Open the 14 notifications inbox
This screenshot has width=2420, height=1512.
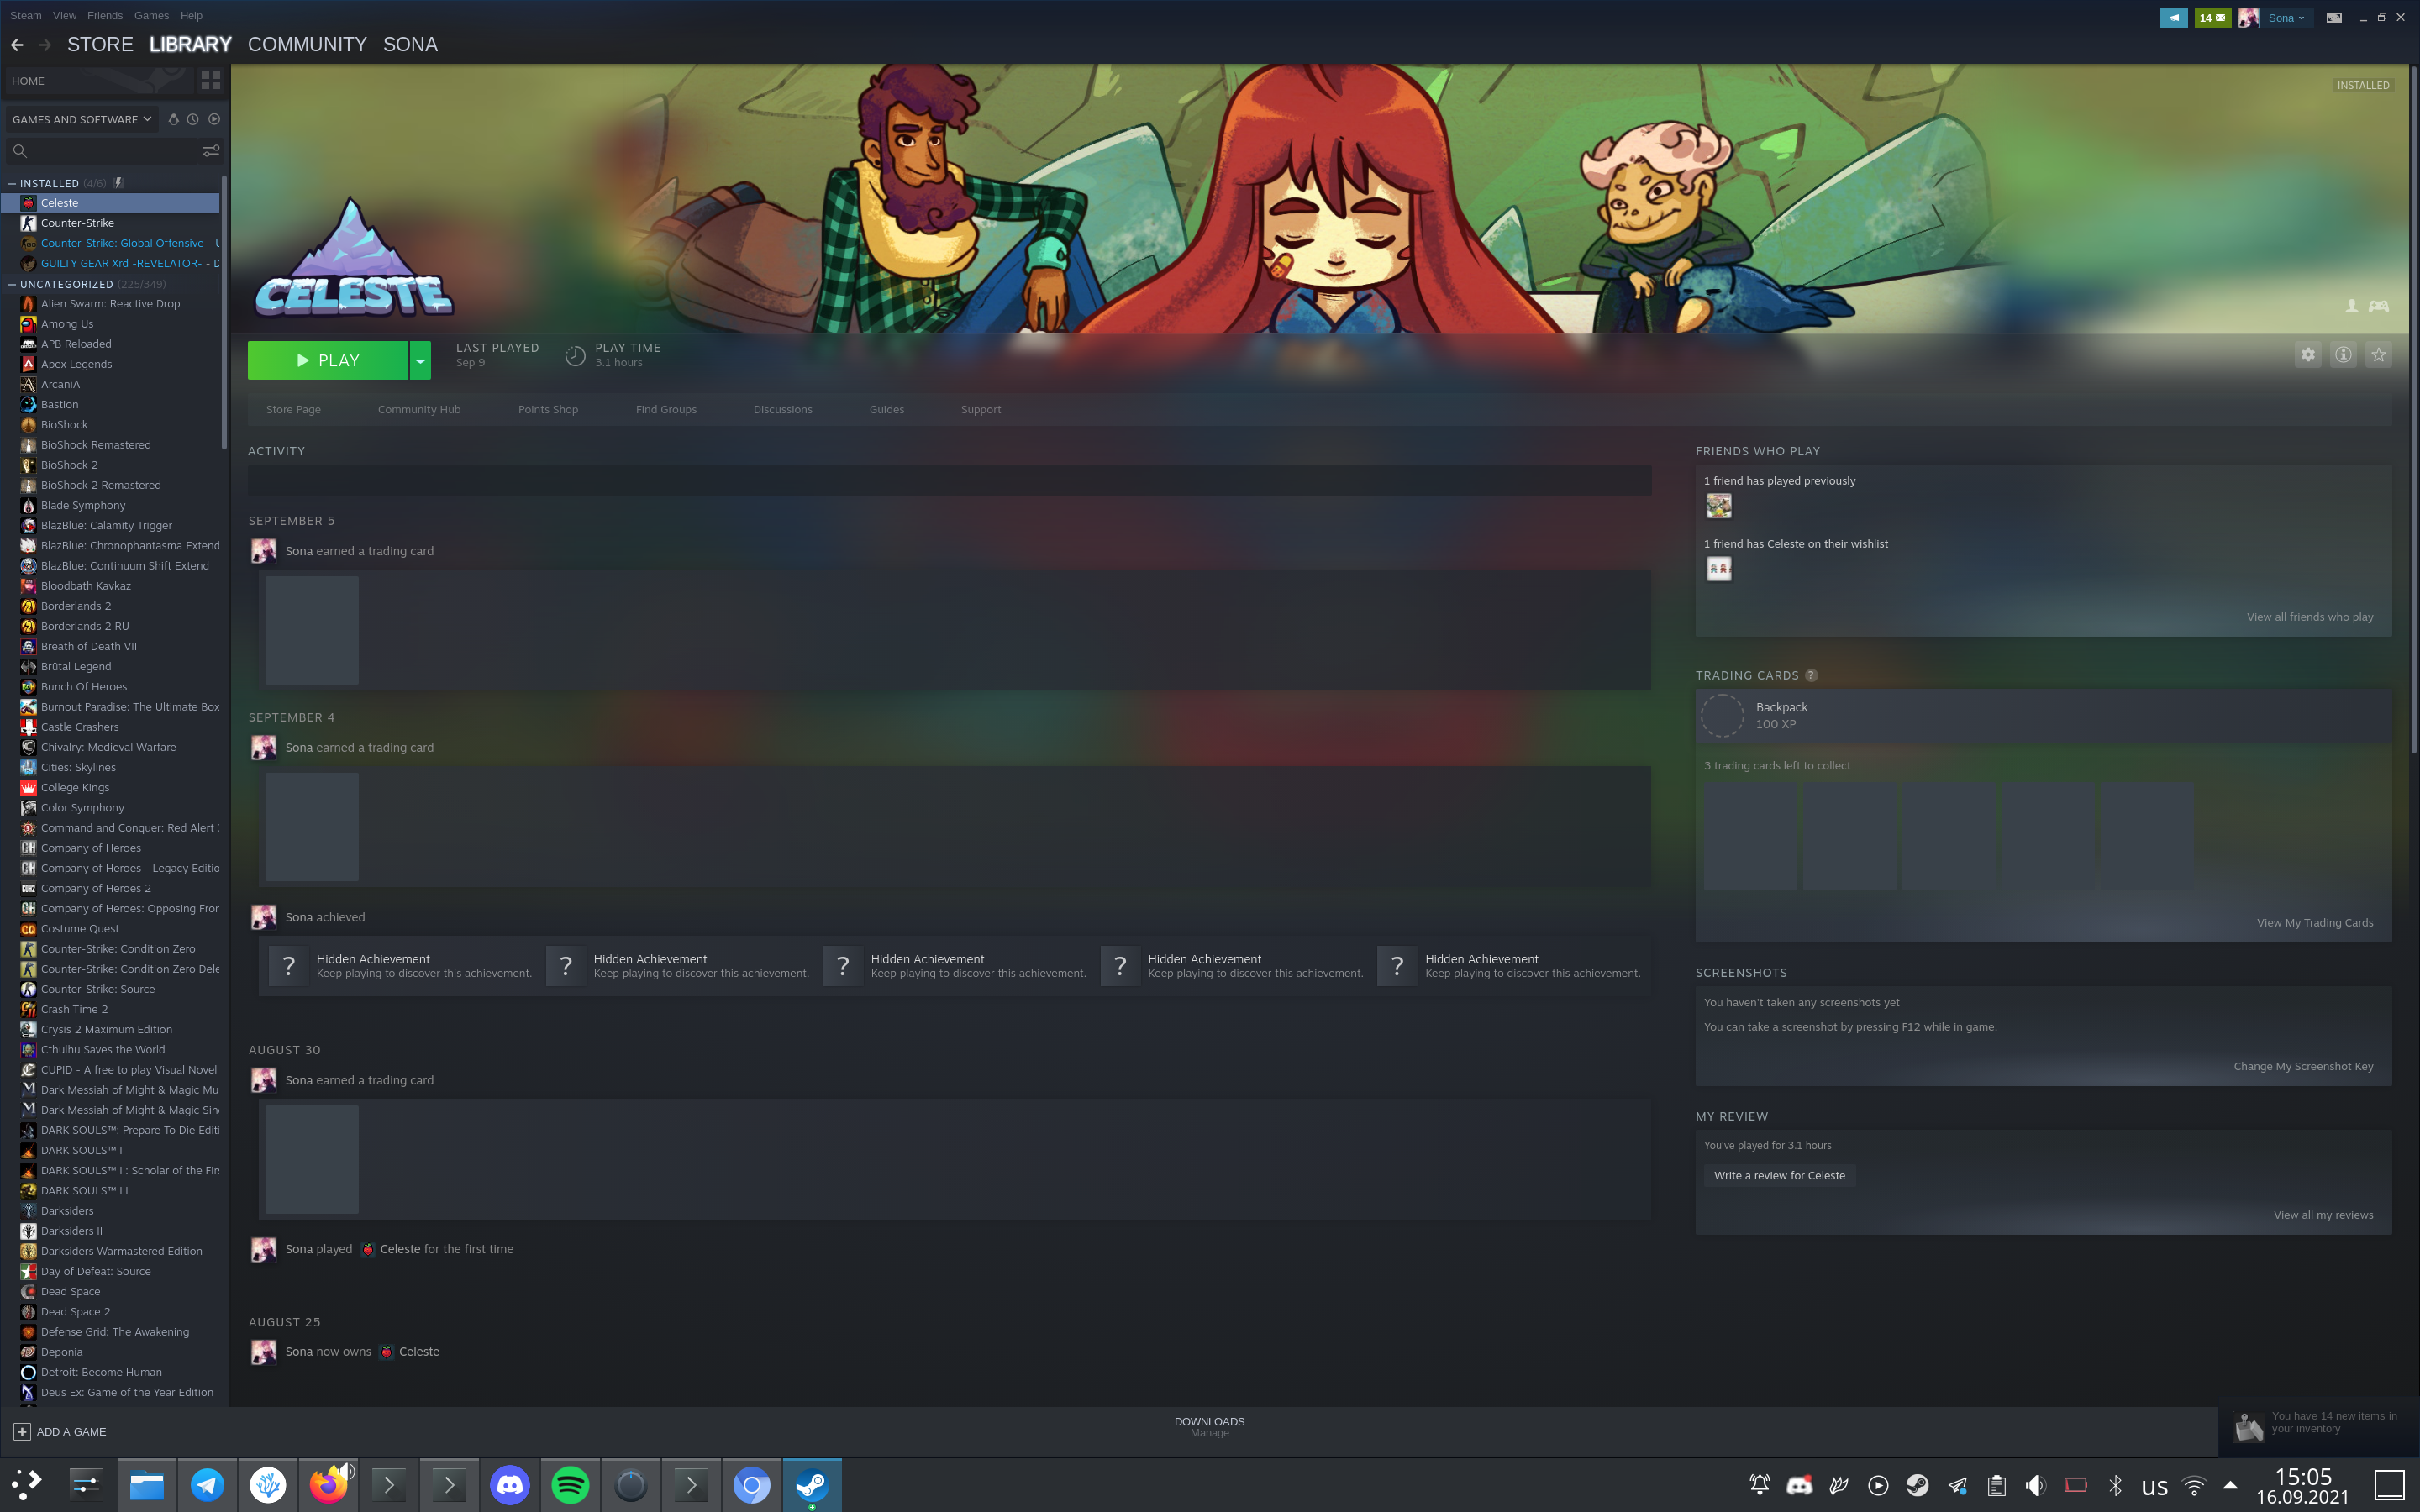click(x=2213, y=17)
